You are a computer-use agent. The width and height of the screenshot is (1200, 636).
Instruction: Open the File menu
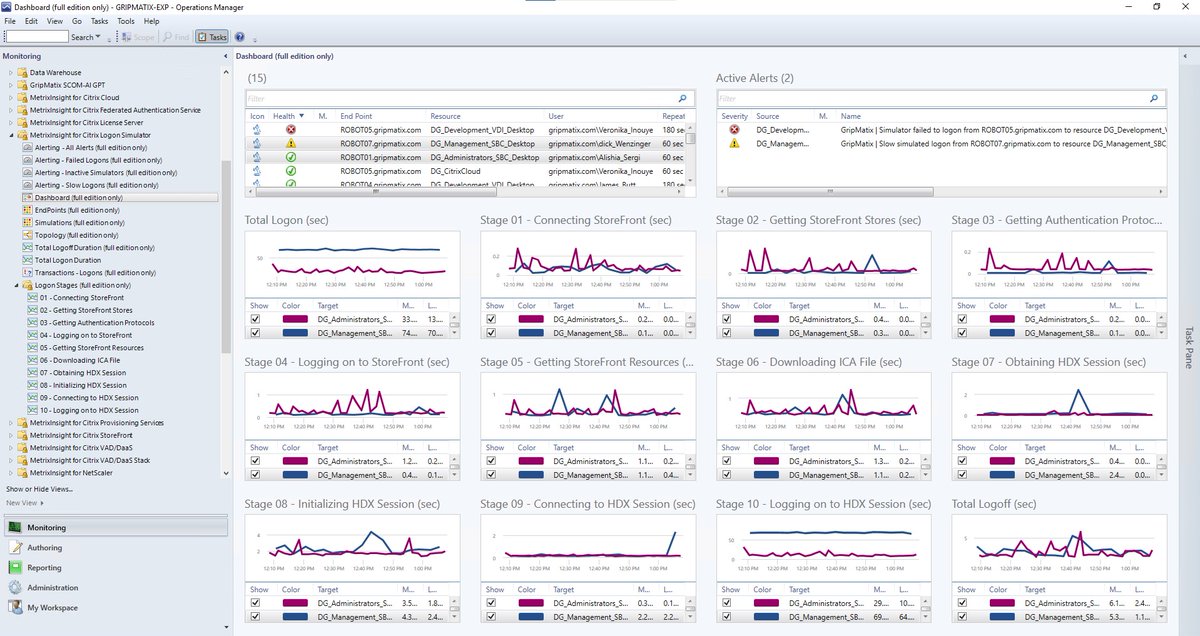[10, 20]
